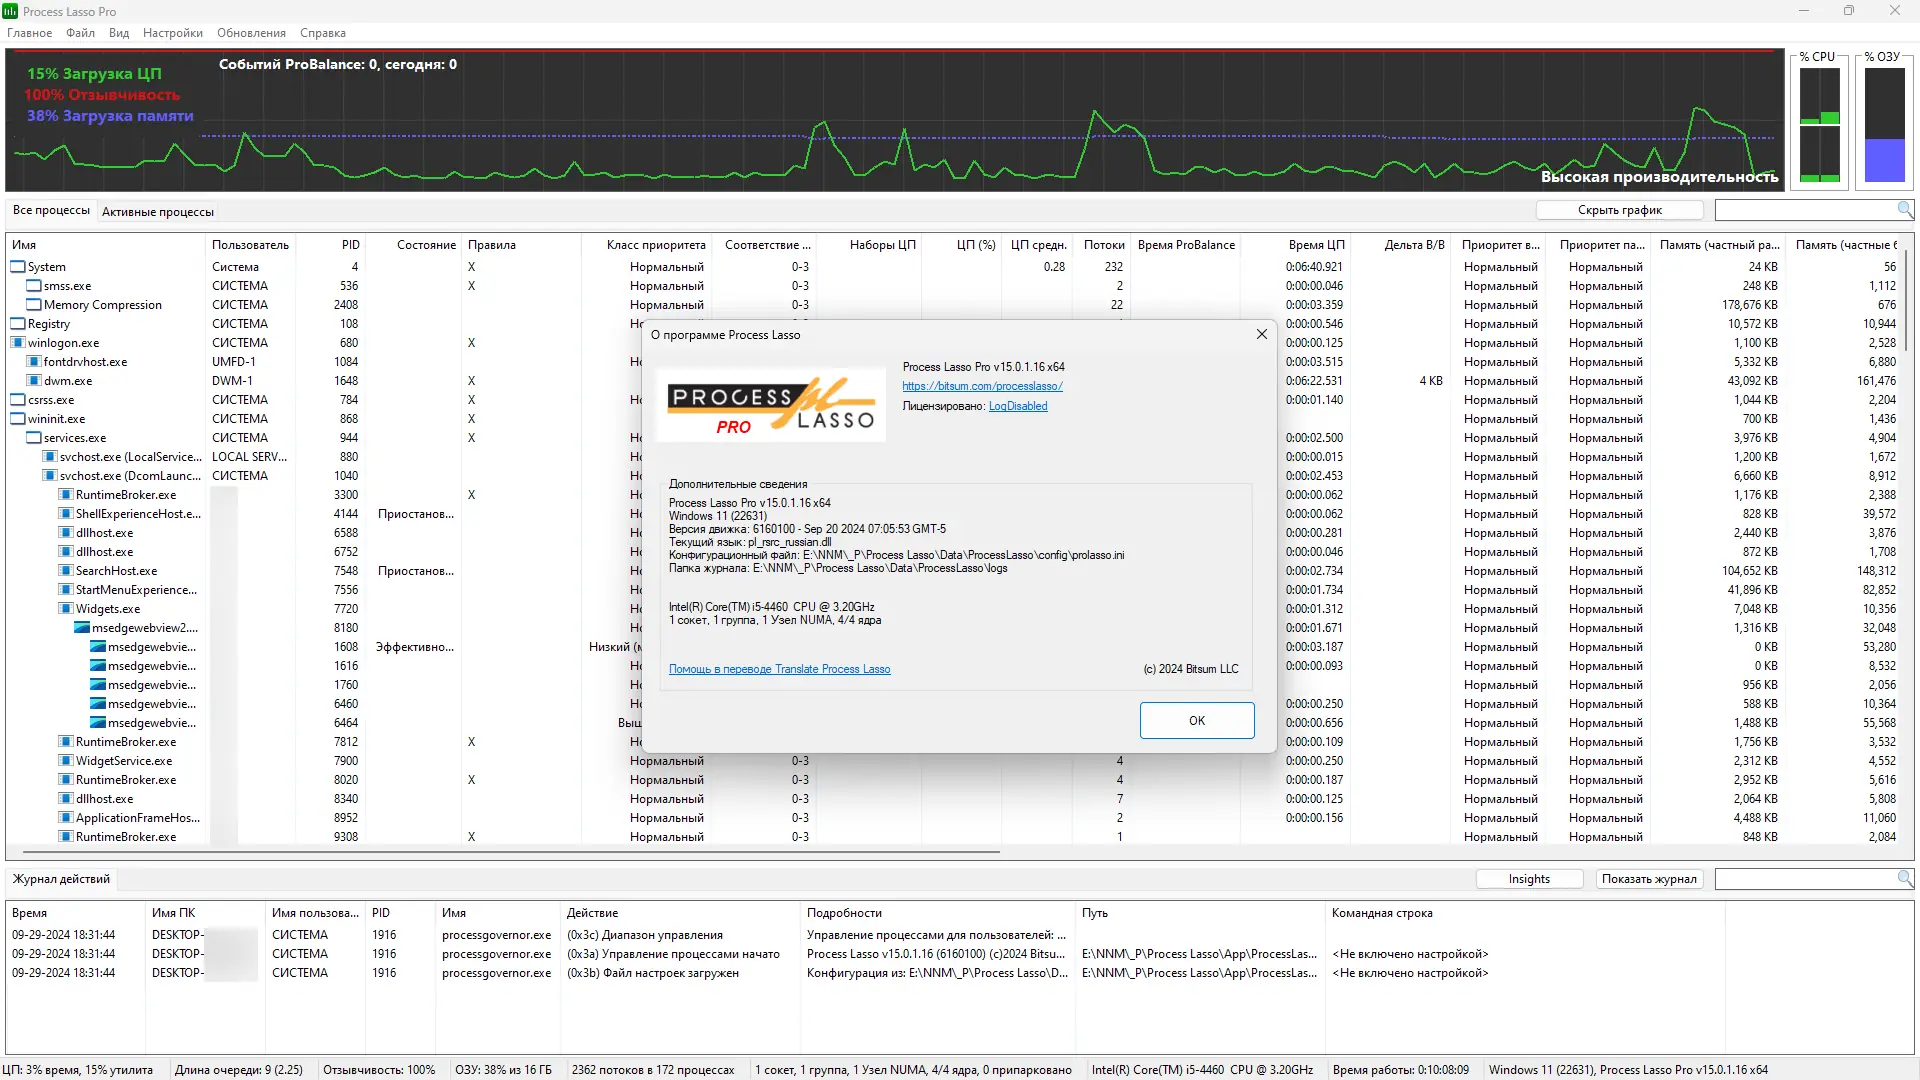Click the % ОЗУ memory meter bar
This screenshot has width=1920, height=1080.
pyautogui.click(x=1884, y=125)
